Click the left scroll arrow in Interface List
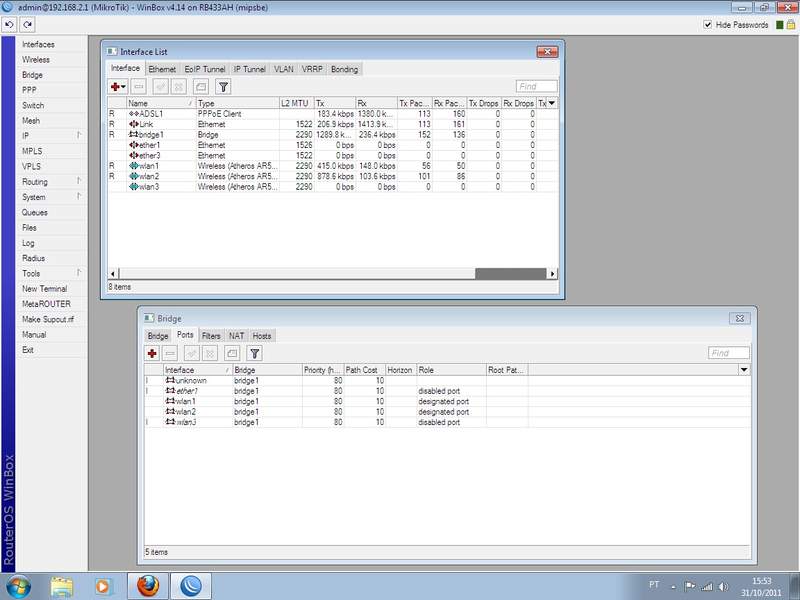The height and width of the screenshot is (600, 800). [x=113, y=273]
